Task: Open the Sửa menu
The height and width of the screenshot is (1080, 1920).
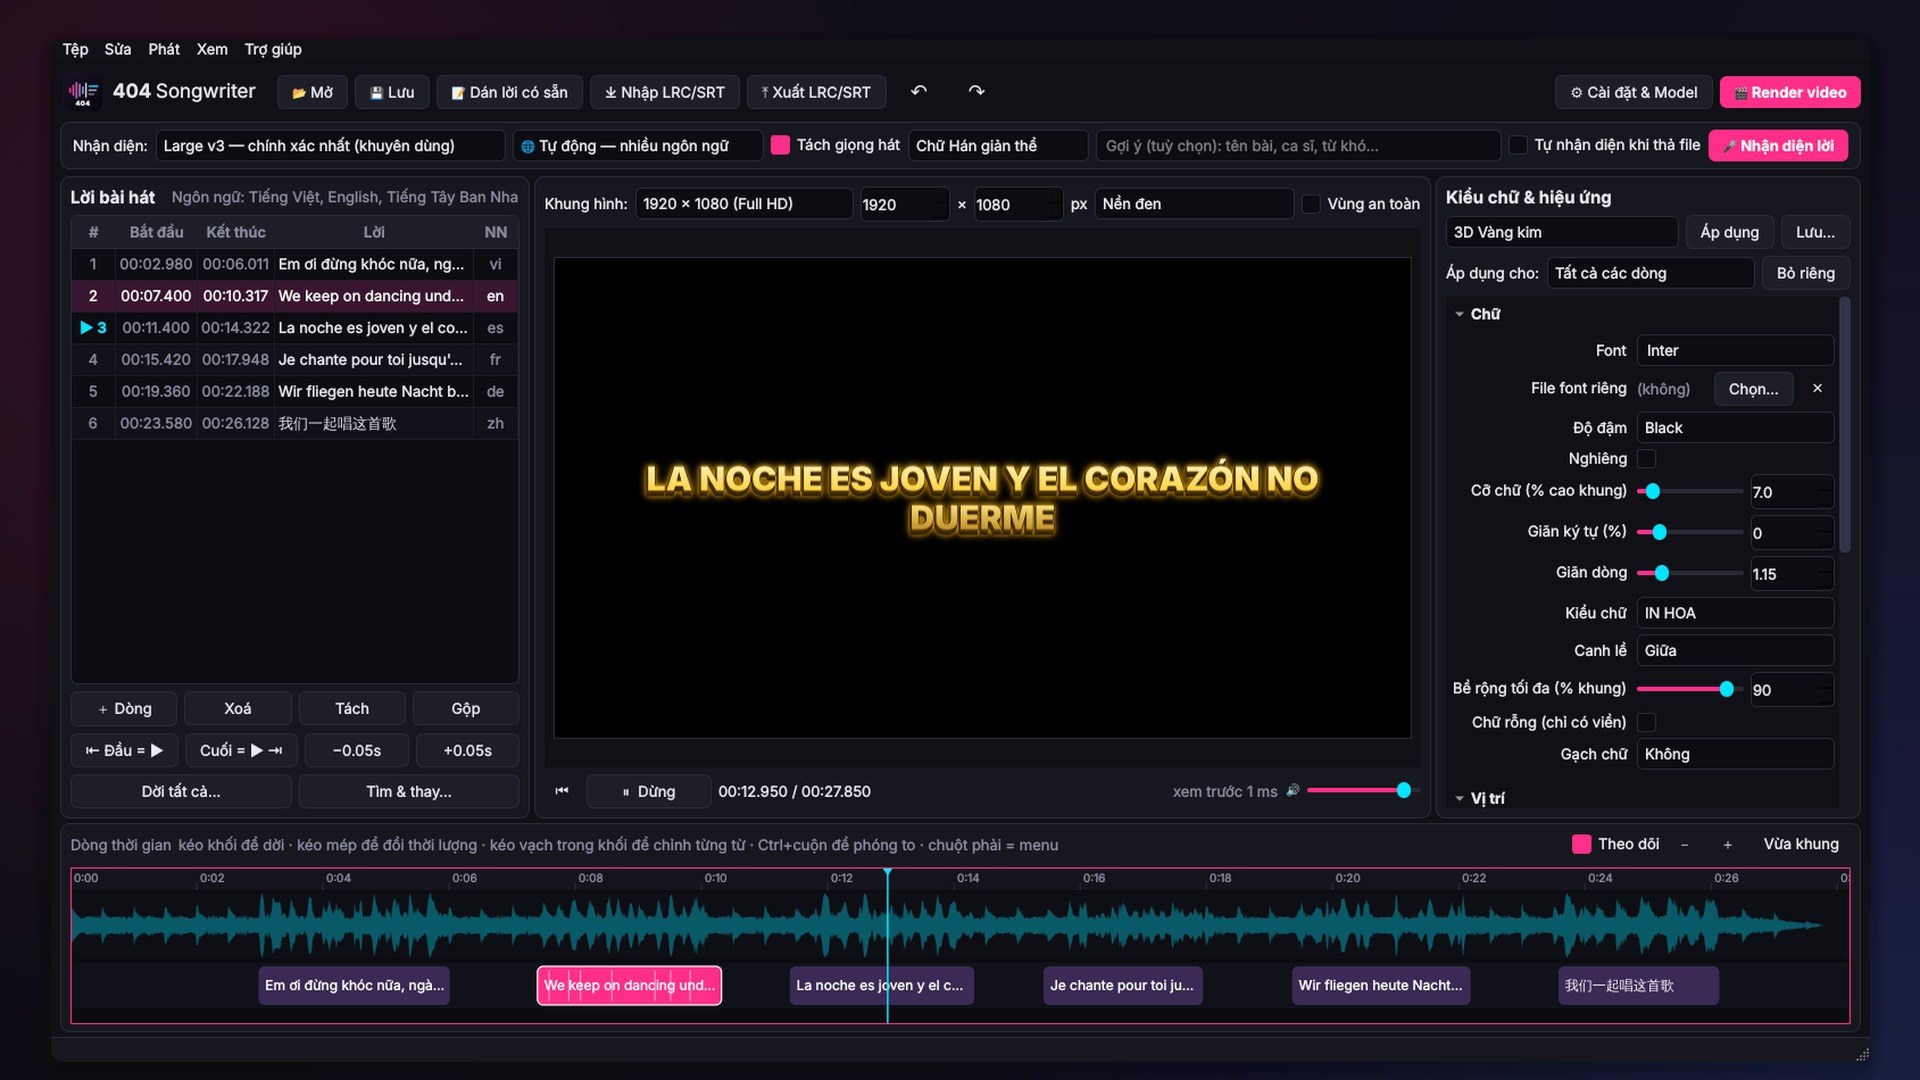Action: click(117, 49)
